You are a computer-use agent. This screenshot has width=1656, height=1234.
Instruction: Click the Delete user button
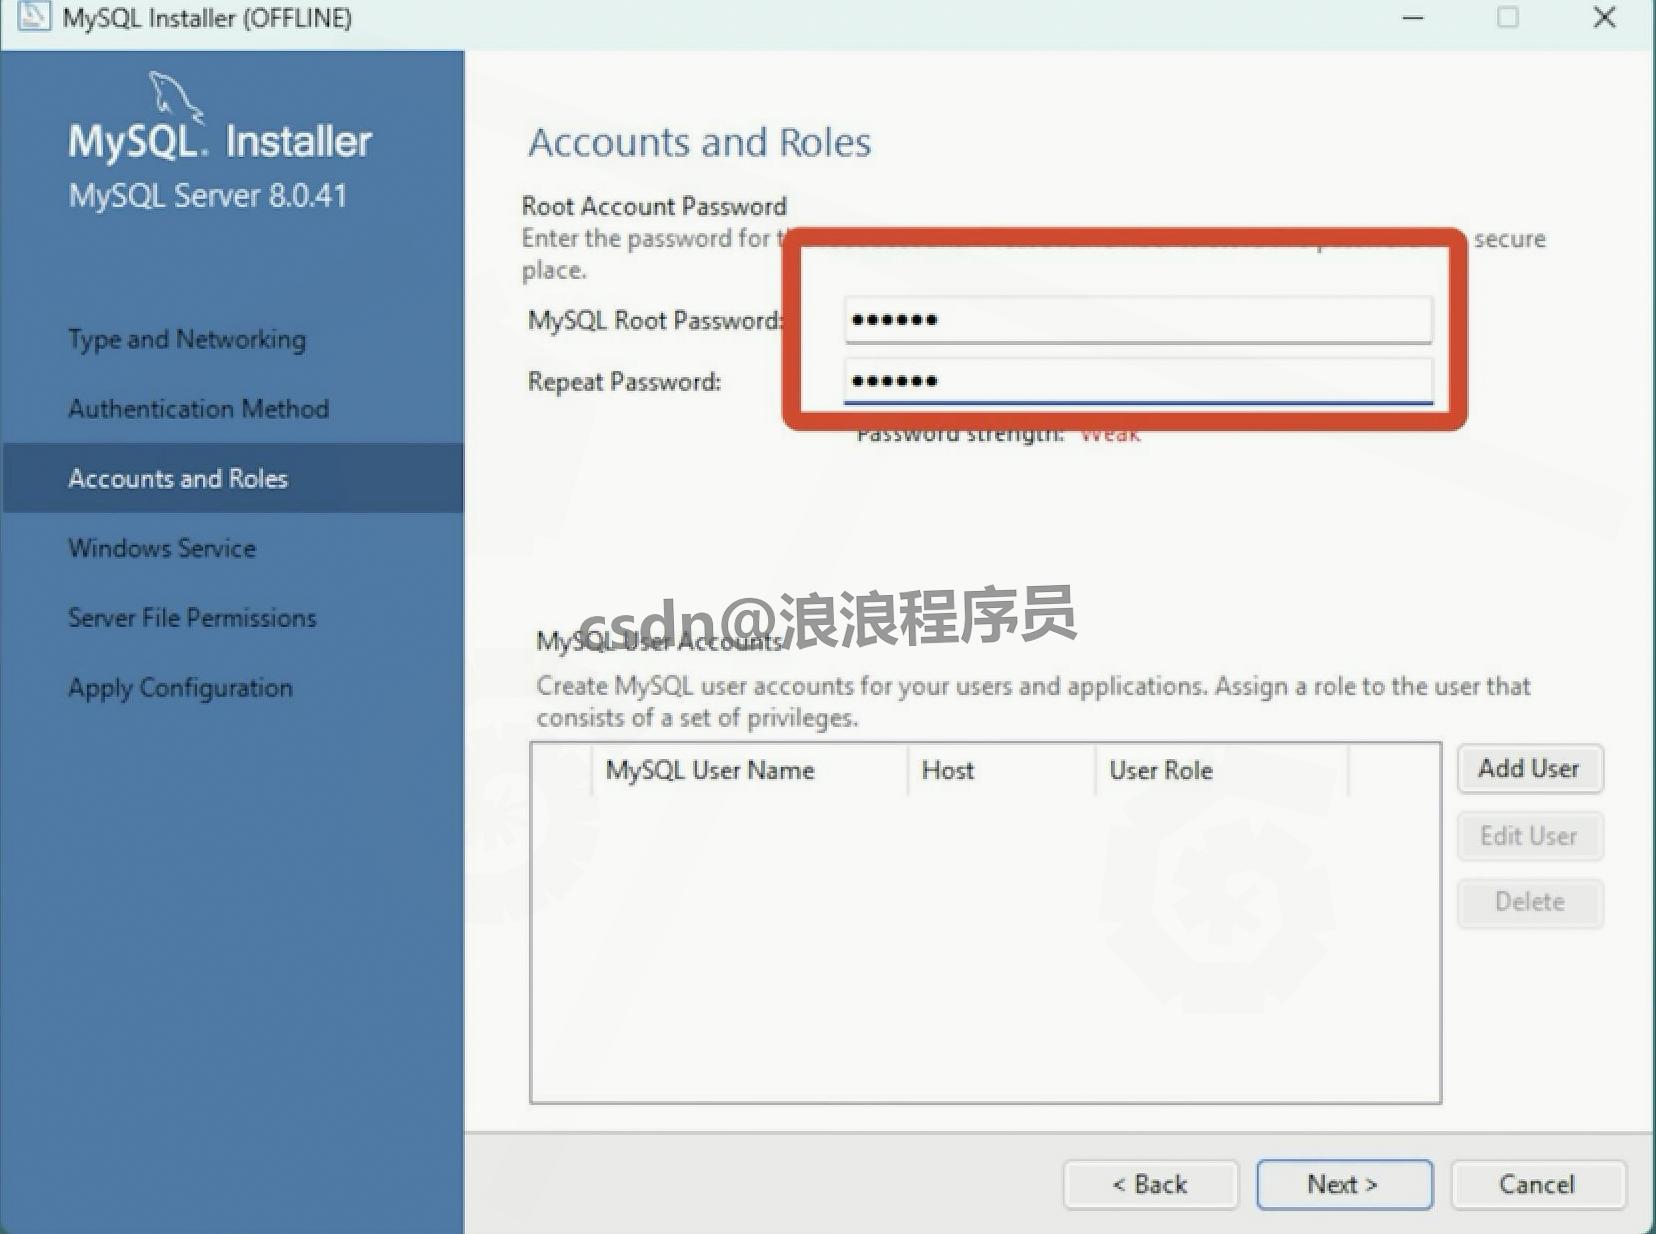[x=1529, y=902]
